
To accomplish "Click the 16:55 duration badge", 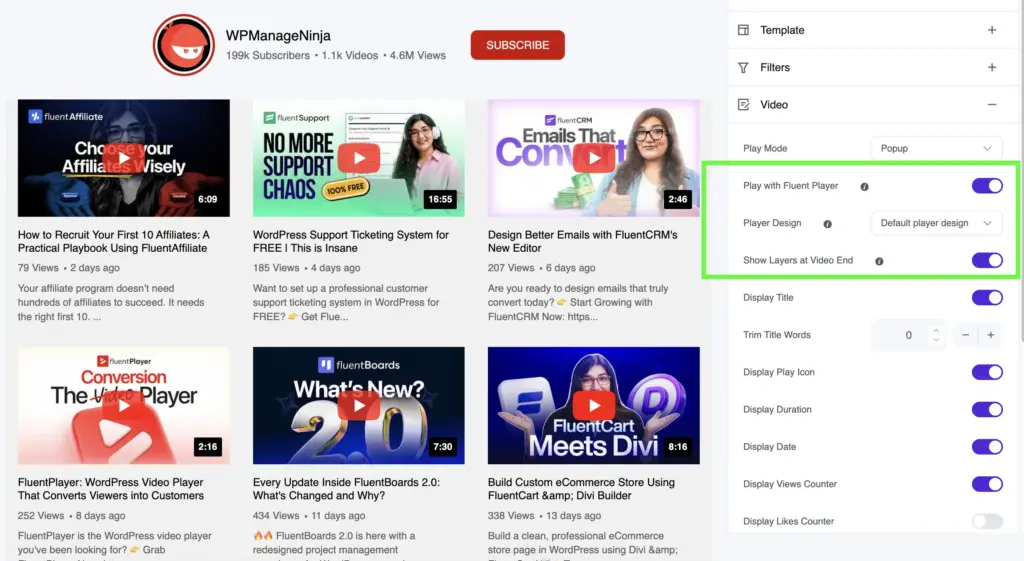I will click(440, 199).
